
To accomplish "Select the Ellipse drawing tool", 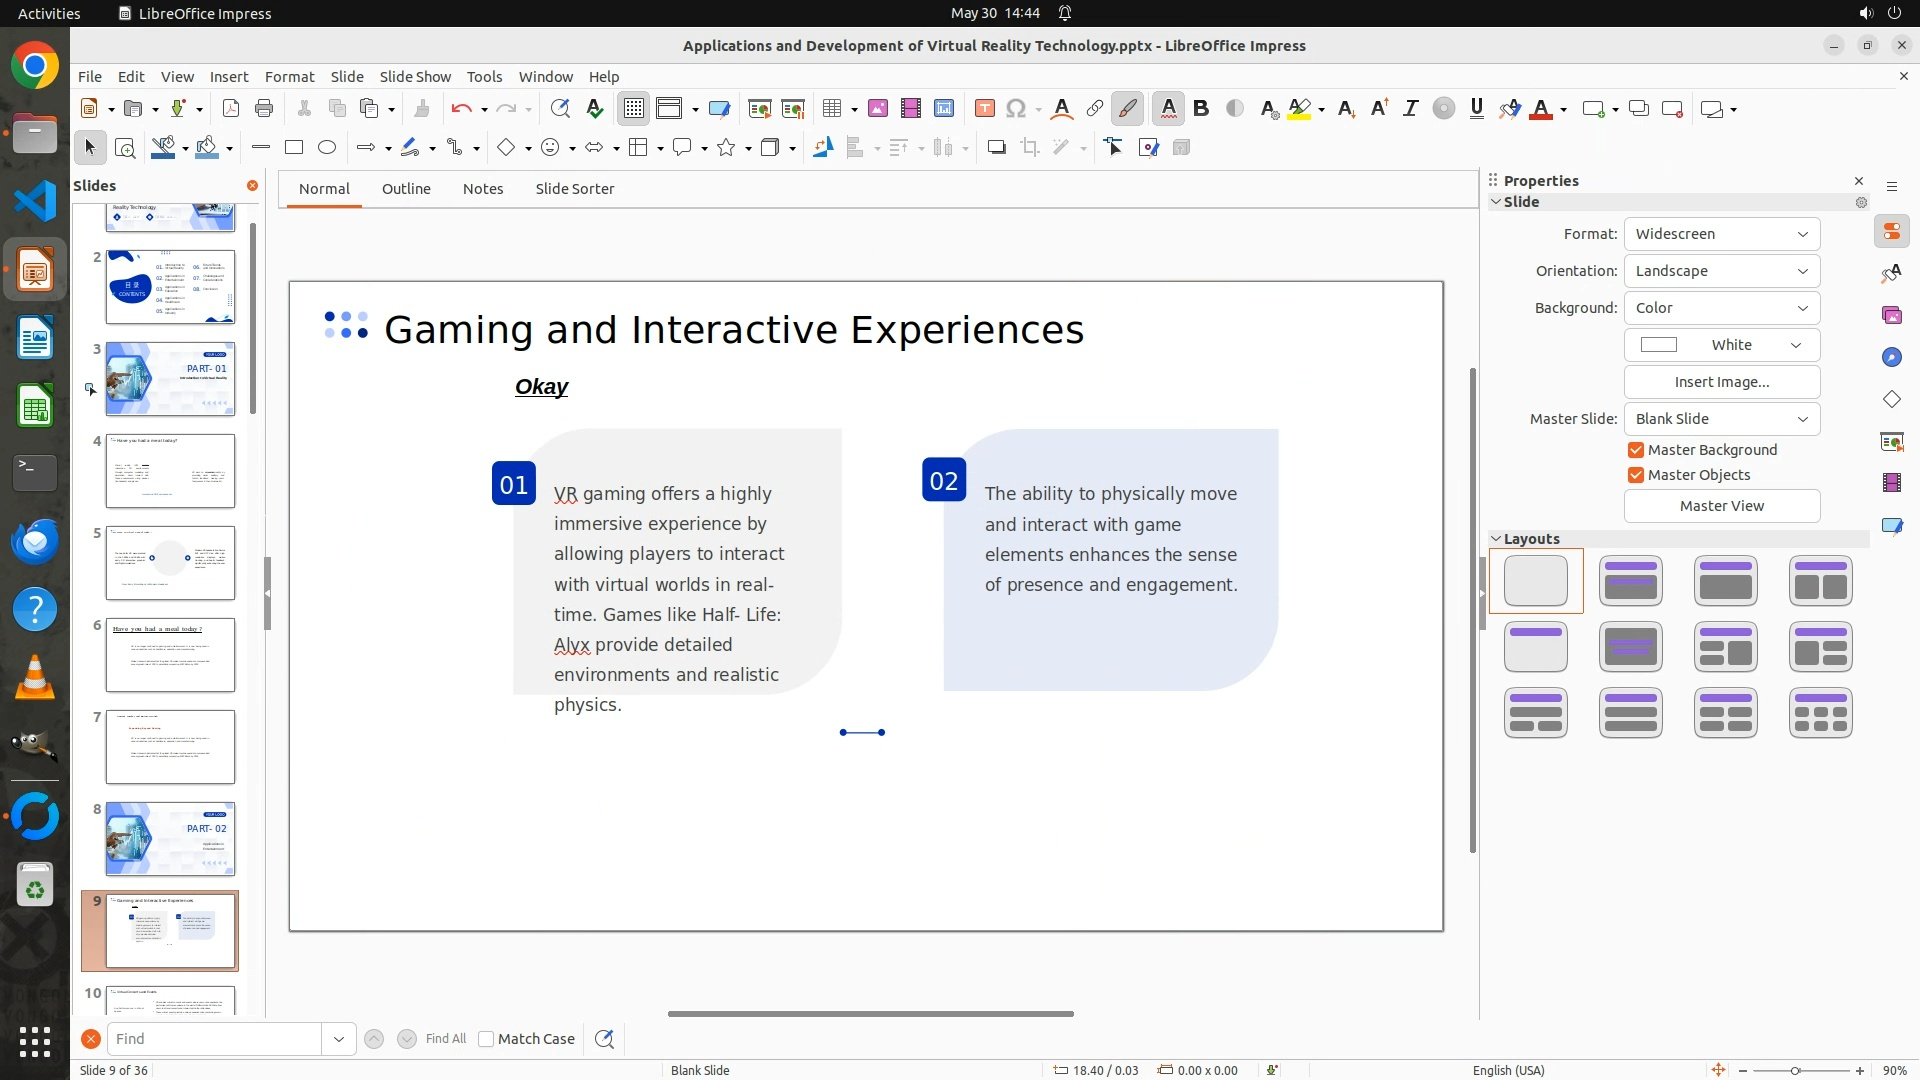I will pyautogui.click(x=327, y=148).
